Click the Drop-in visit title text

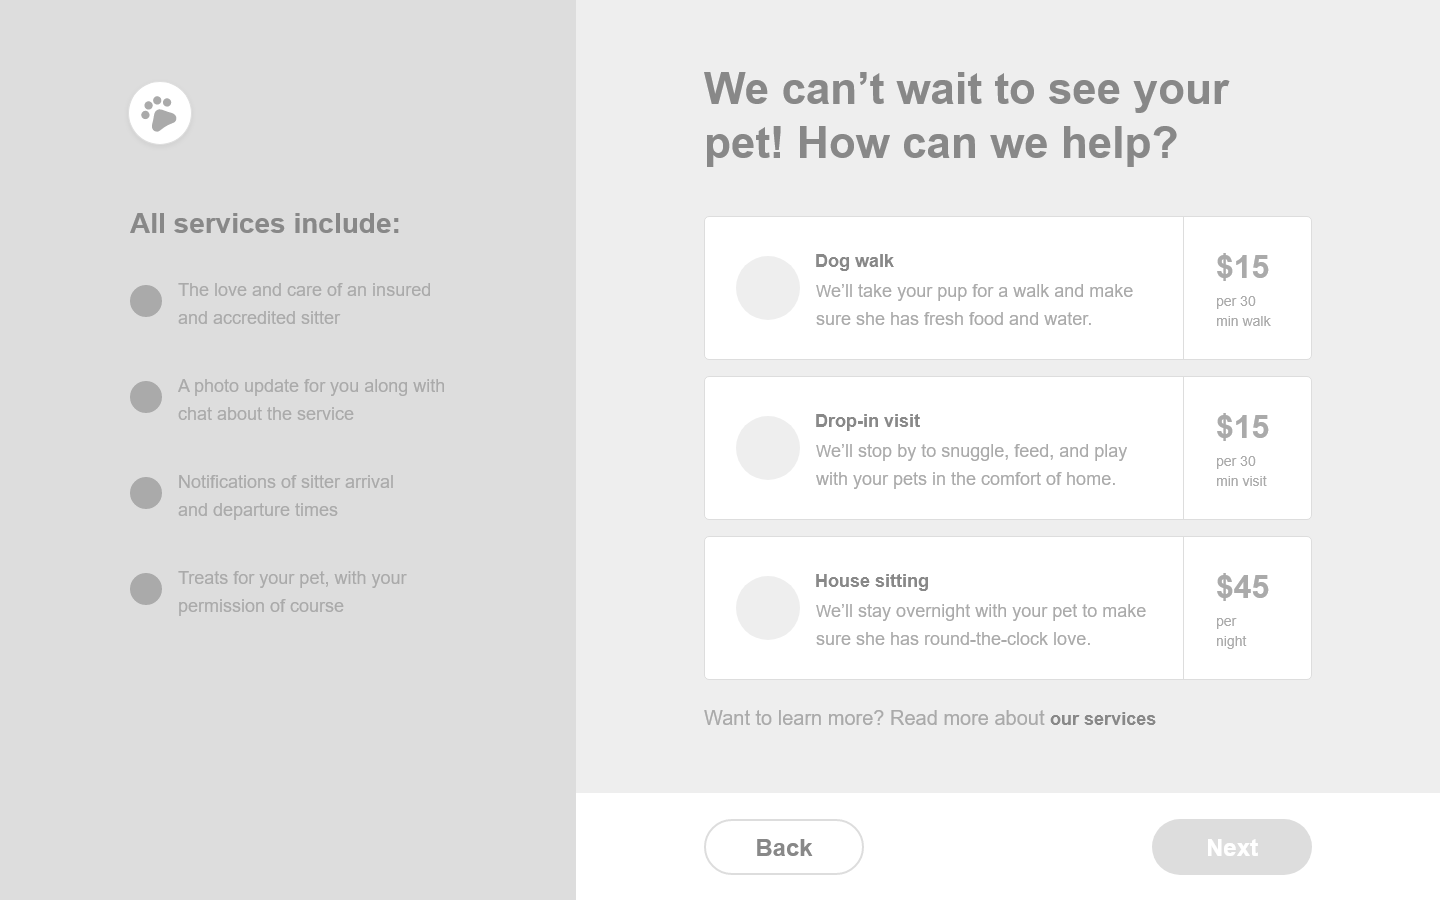click(x=867, y=421)
